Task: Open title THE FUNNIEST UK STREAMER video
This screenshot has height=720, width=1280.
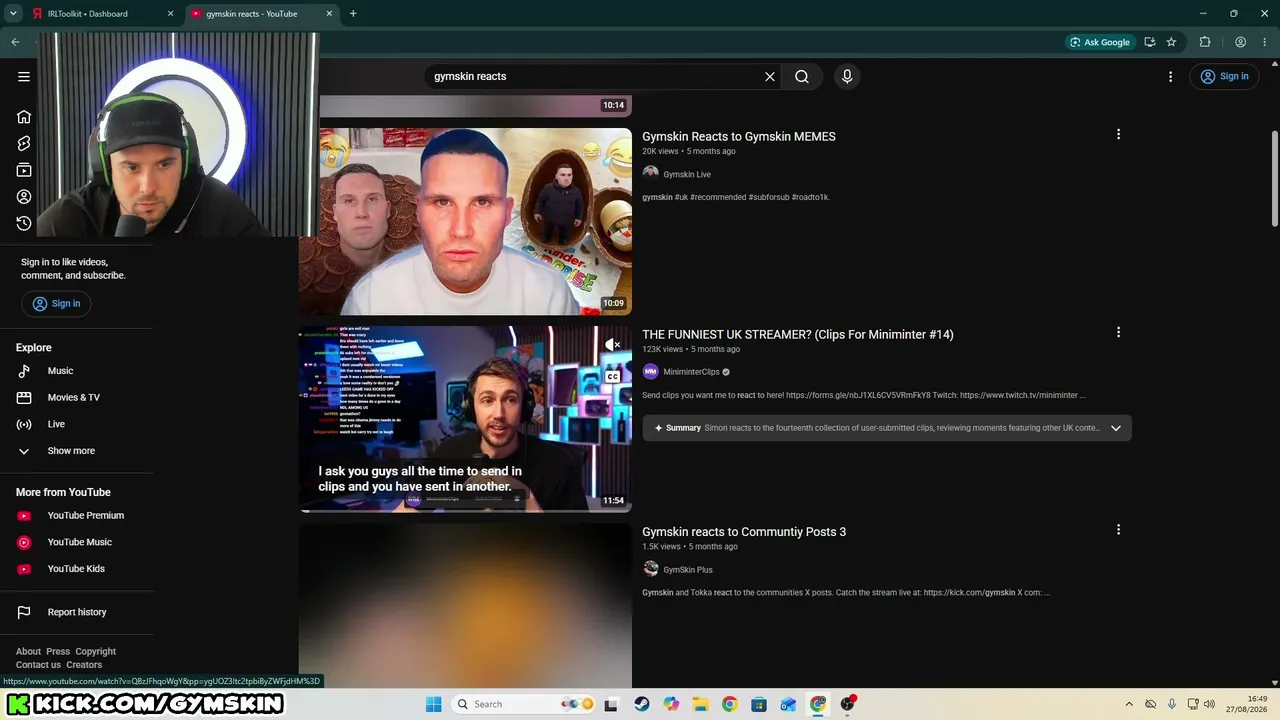Action: click(798, 335)
